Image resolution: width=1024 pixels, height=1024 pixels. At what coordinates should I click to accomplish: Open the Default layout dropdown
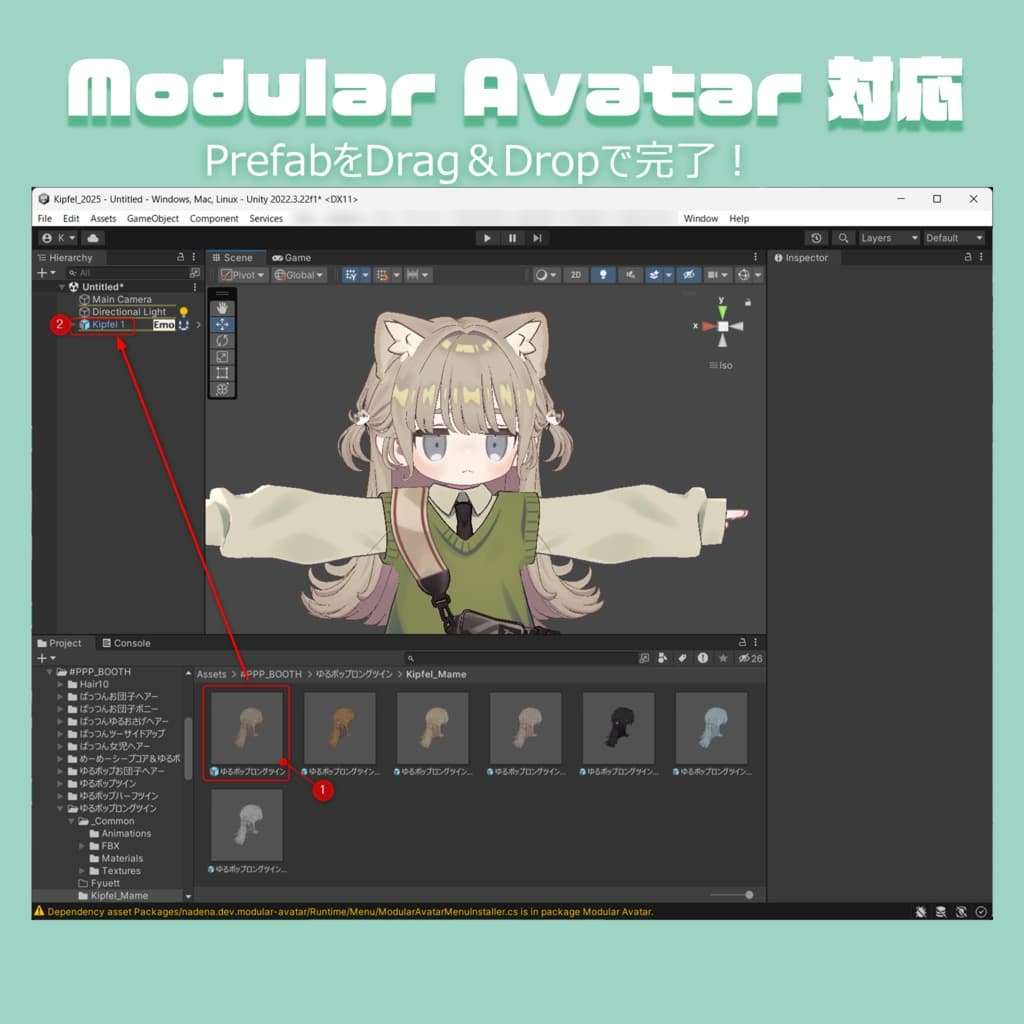click(954, 238)
